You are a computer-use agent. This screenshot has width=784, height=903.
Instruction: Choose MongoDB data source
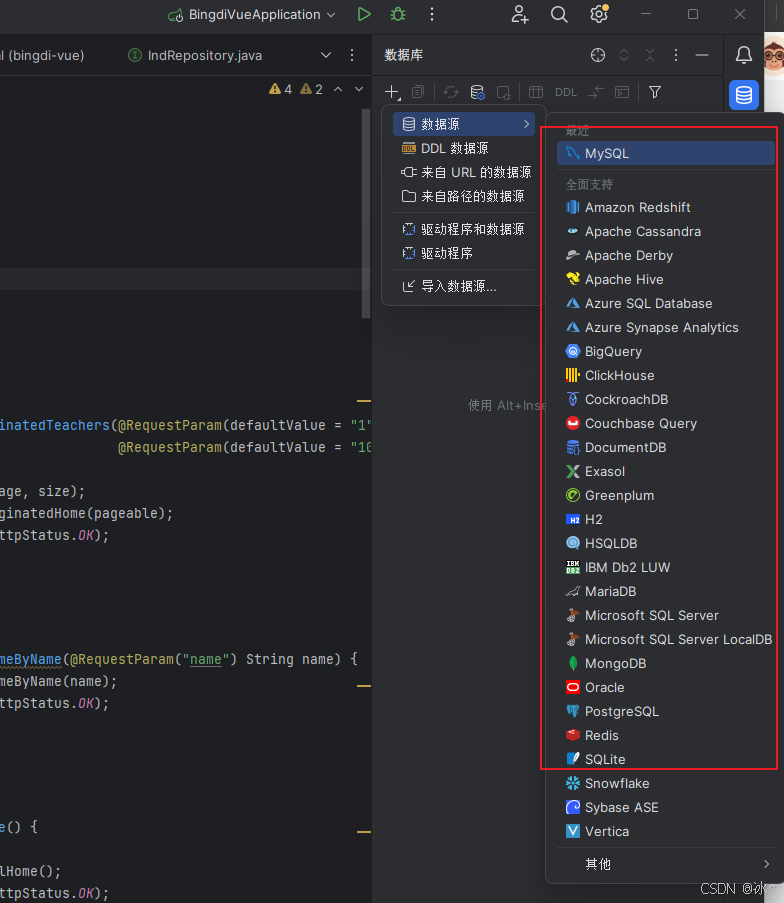click(666, 663)
